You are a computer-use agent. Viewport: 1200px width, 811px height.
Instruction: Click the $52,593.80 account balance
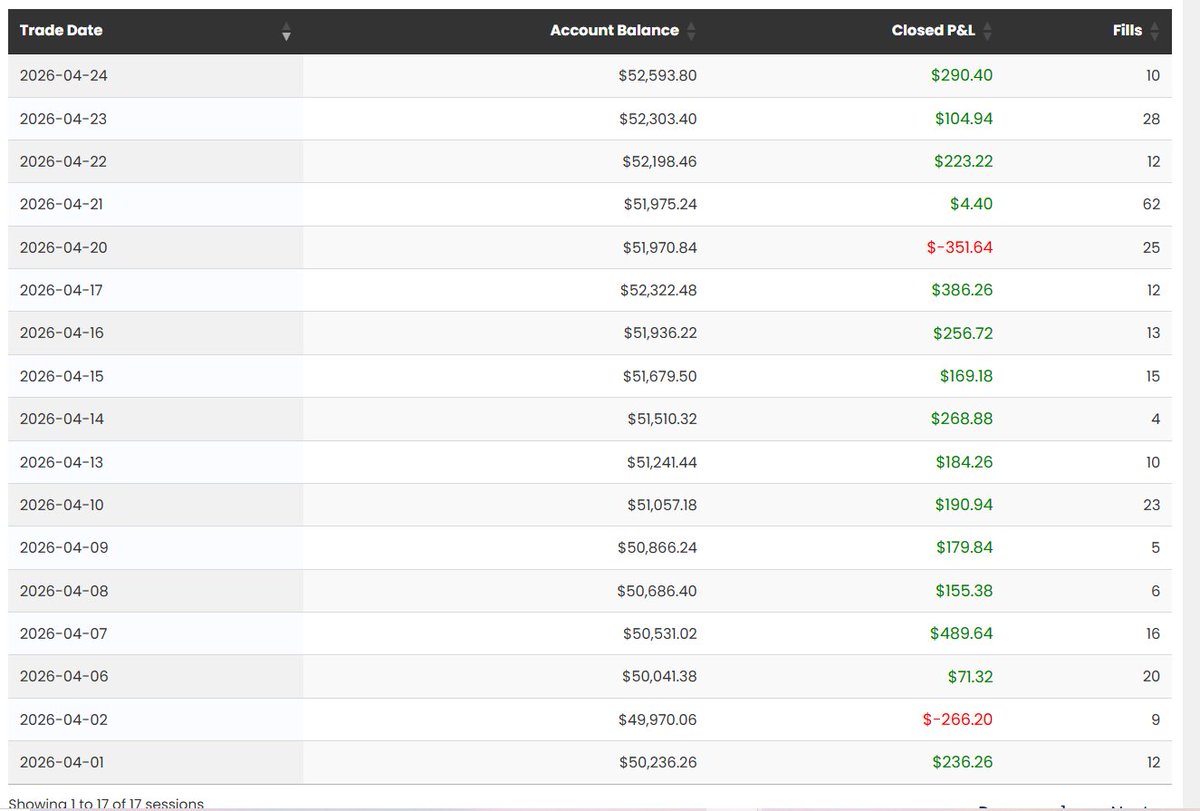click(x=658, y=76)
